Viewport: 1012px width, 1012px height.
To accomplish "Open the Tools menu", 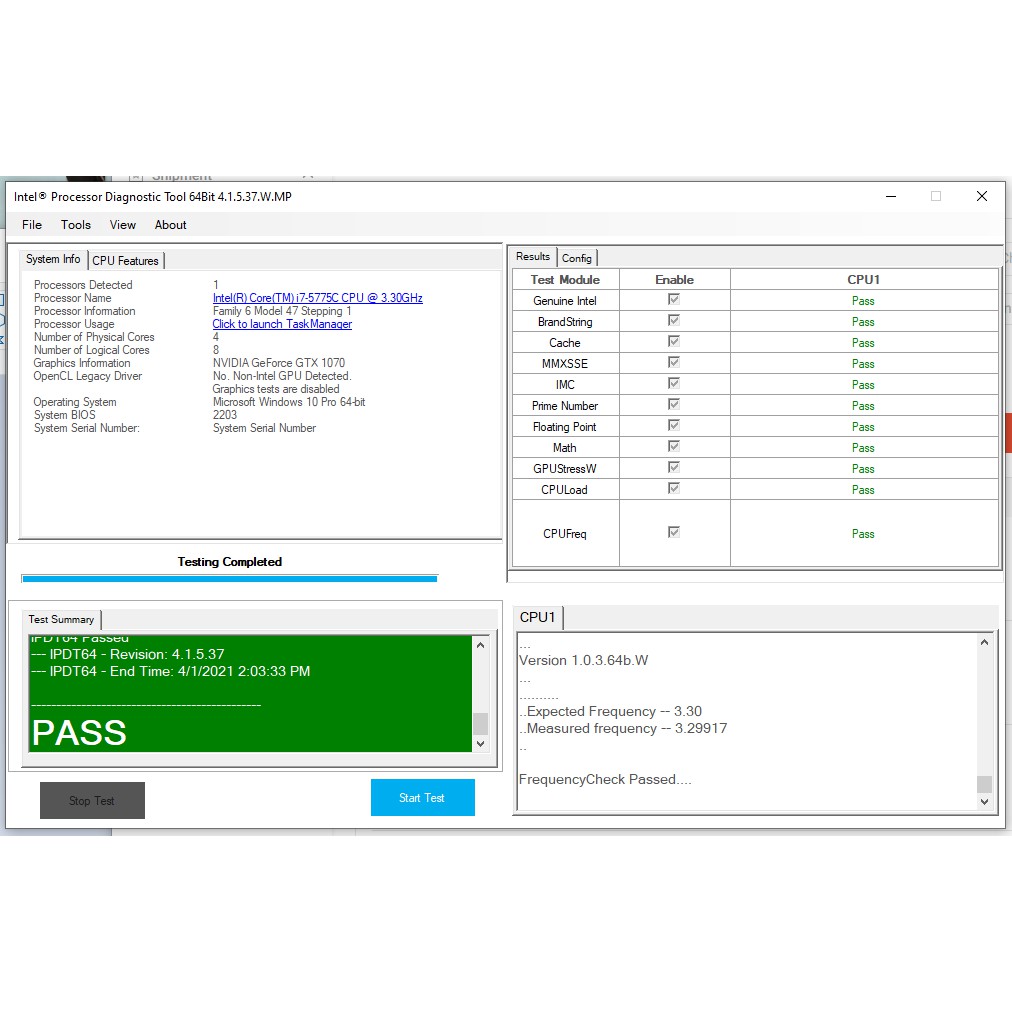I will click(x=76, y=225).
